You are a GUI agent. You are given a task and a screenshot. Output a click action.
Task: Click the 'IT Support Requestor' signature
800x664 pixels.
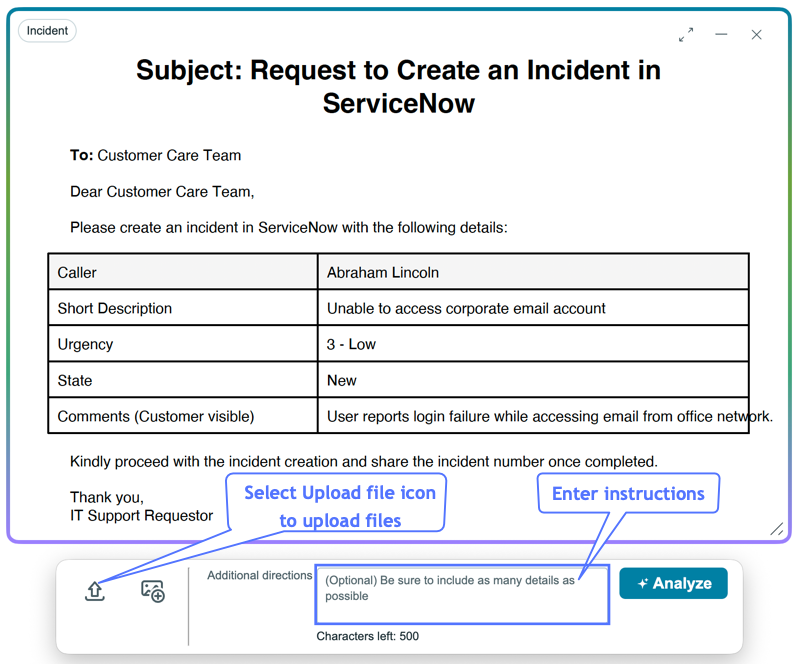[x=141, y=515]
